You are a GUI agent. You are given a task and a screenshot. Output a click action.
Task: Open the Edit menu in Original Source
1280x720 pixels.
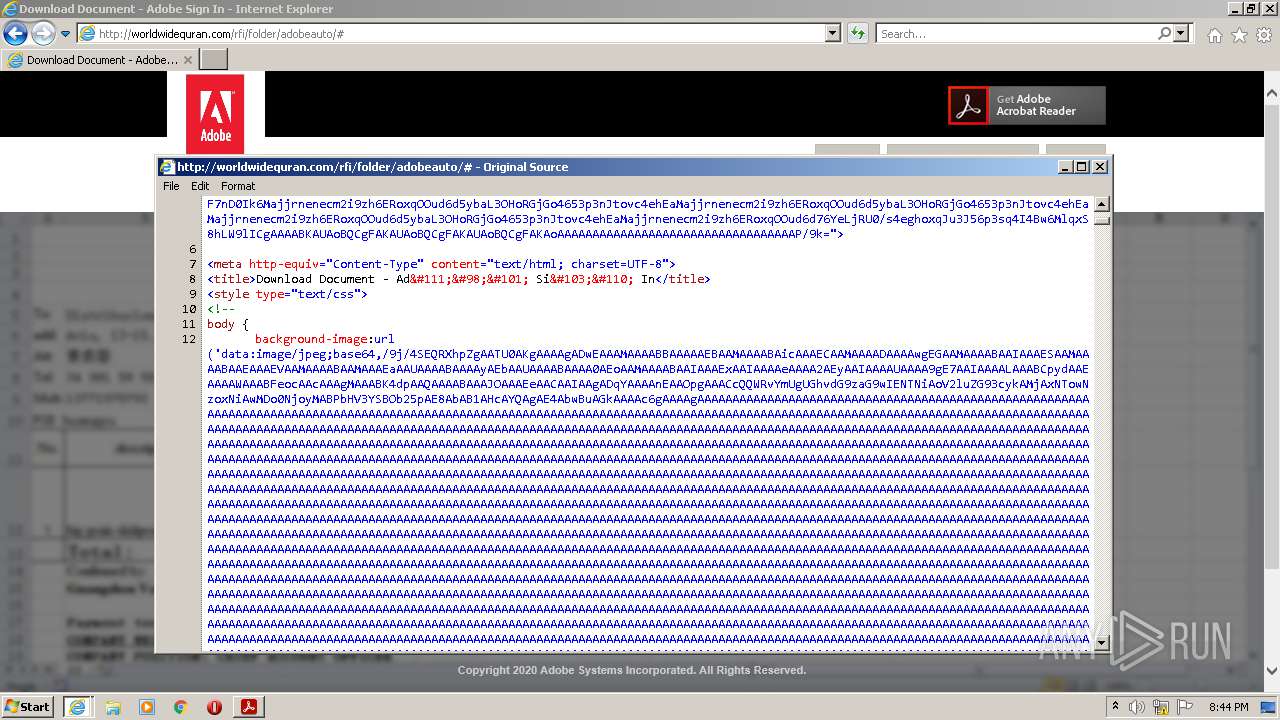[200, 186]
